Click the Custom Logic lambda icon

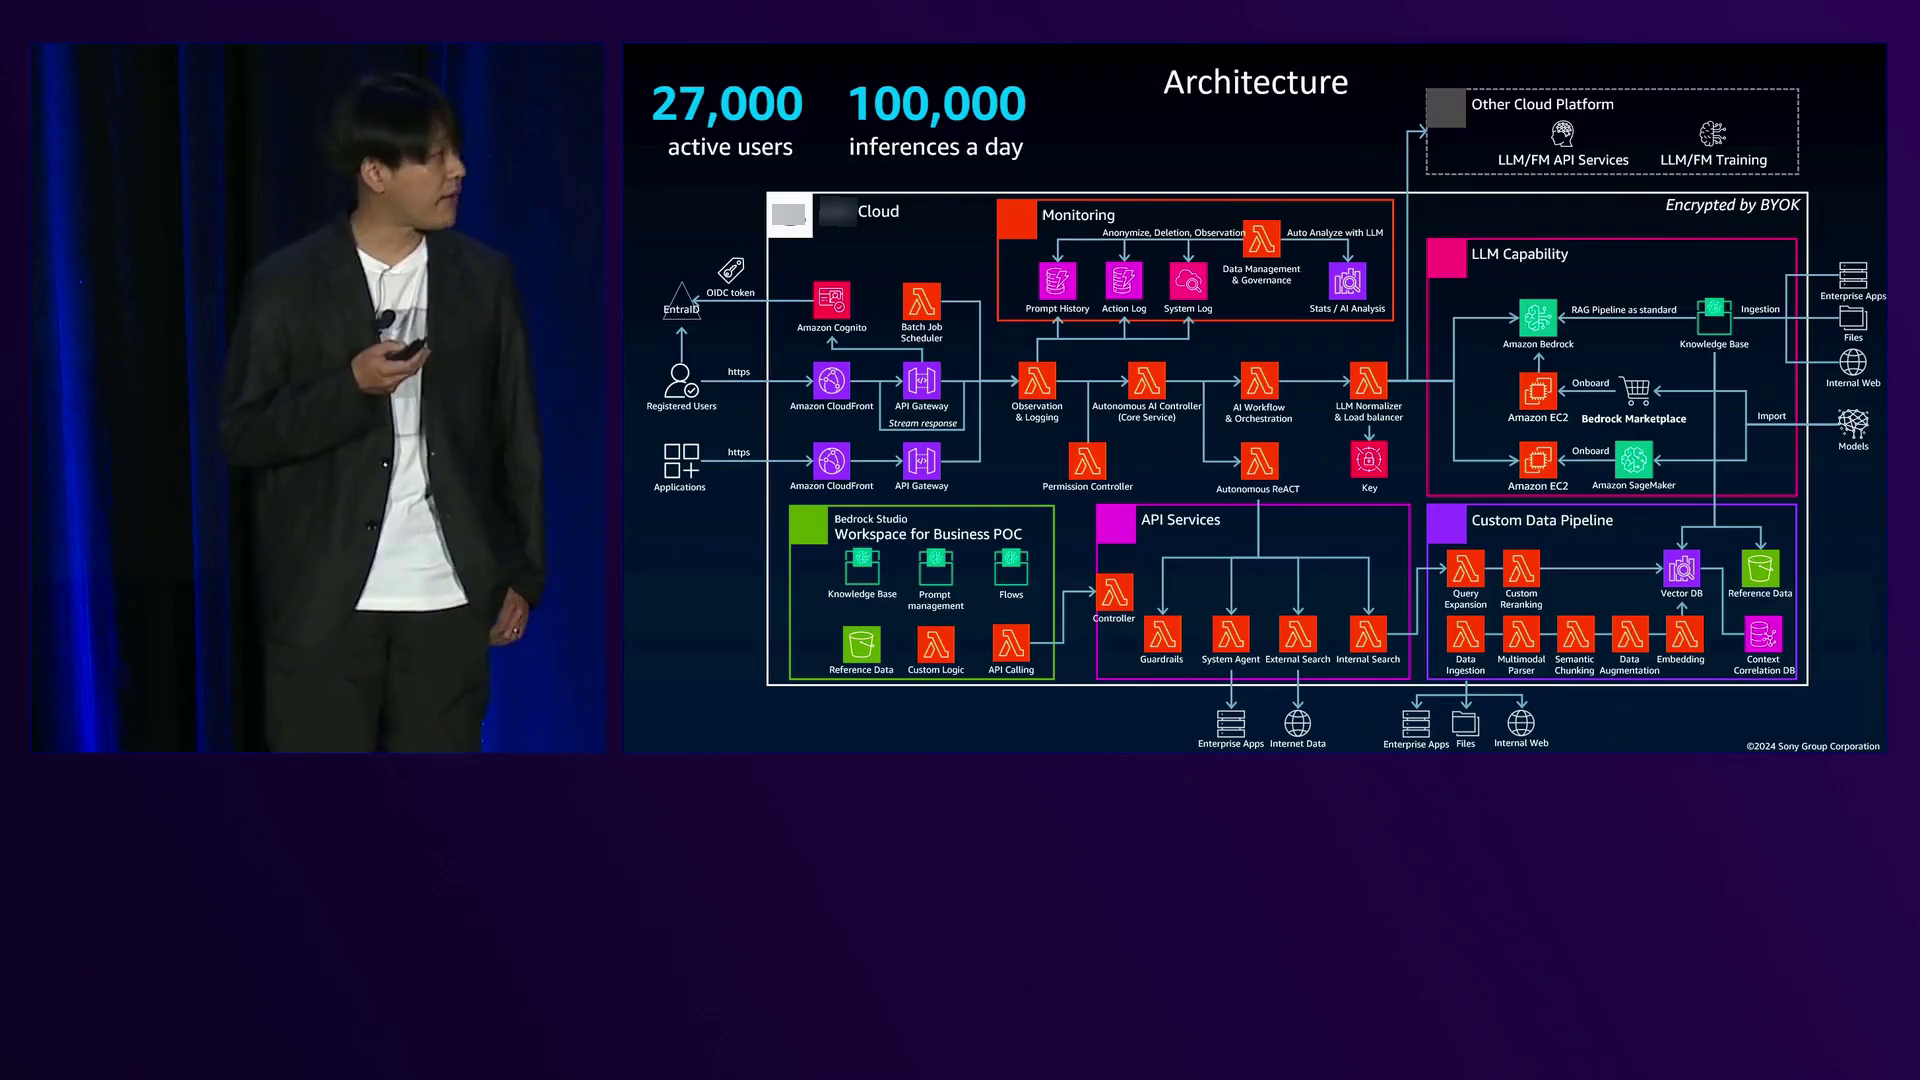pos(936,645)
